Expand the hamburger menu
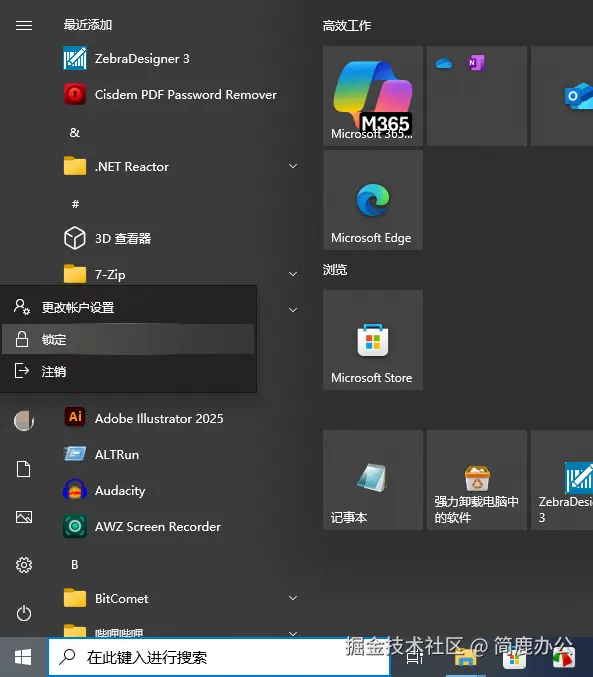593x677 pixels. (x=24, y=25)
